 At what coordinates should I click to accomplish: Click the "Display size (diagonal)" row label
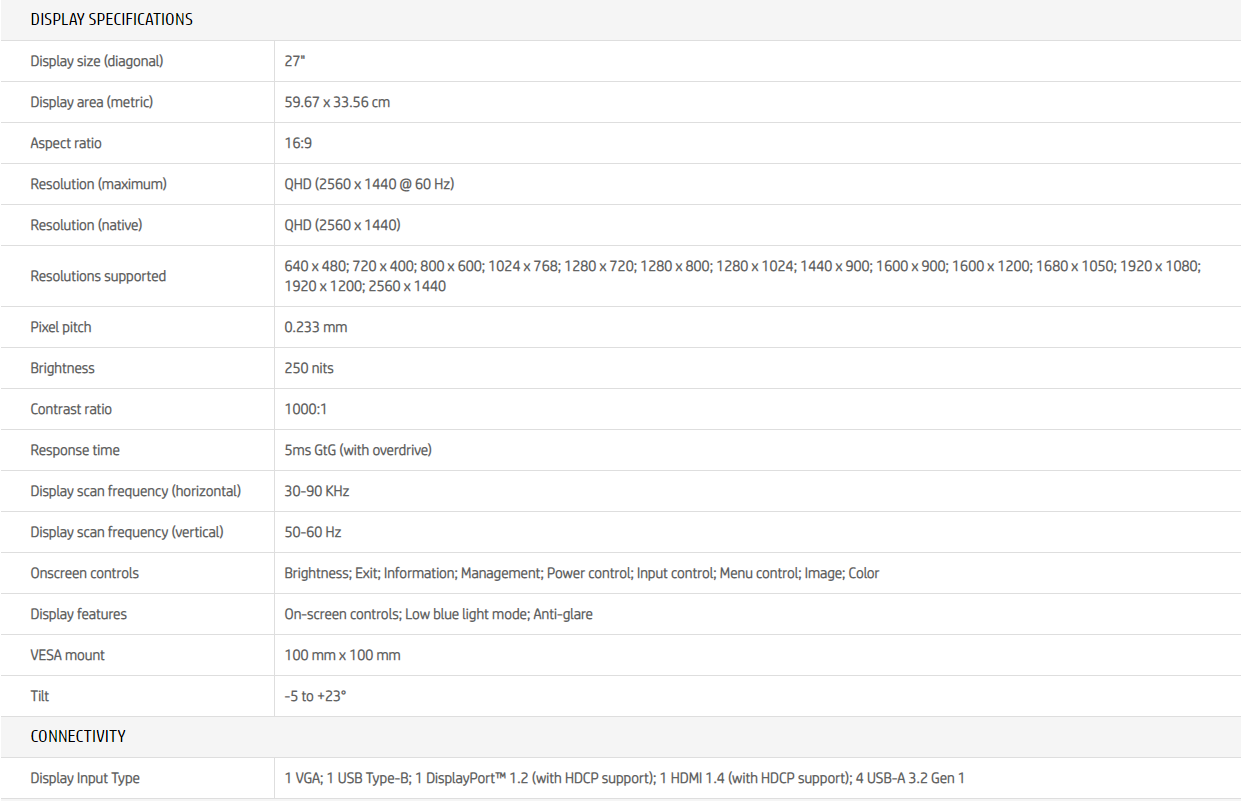coord(96,61)
